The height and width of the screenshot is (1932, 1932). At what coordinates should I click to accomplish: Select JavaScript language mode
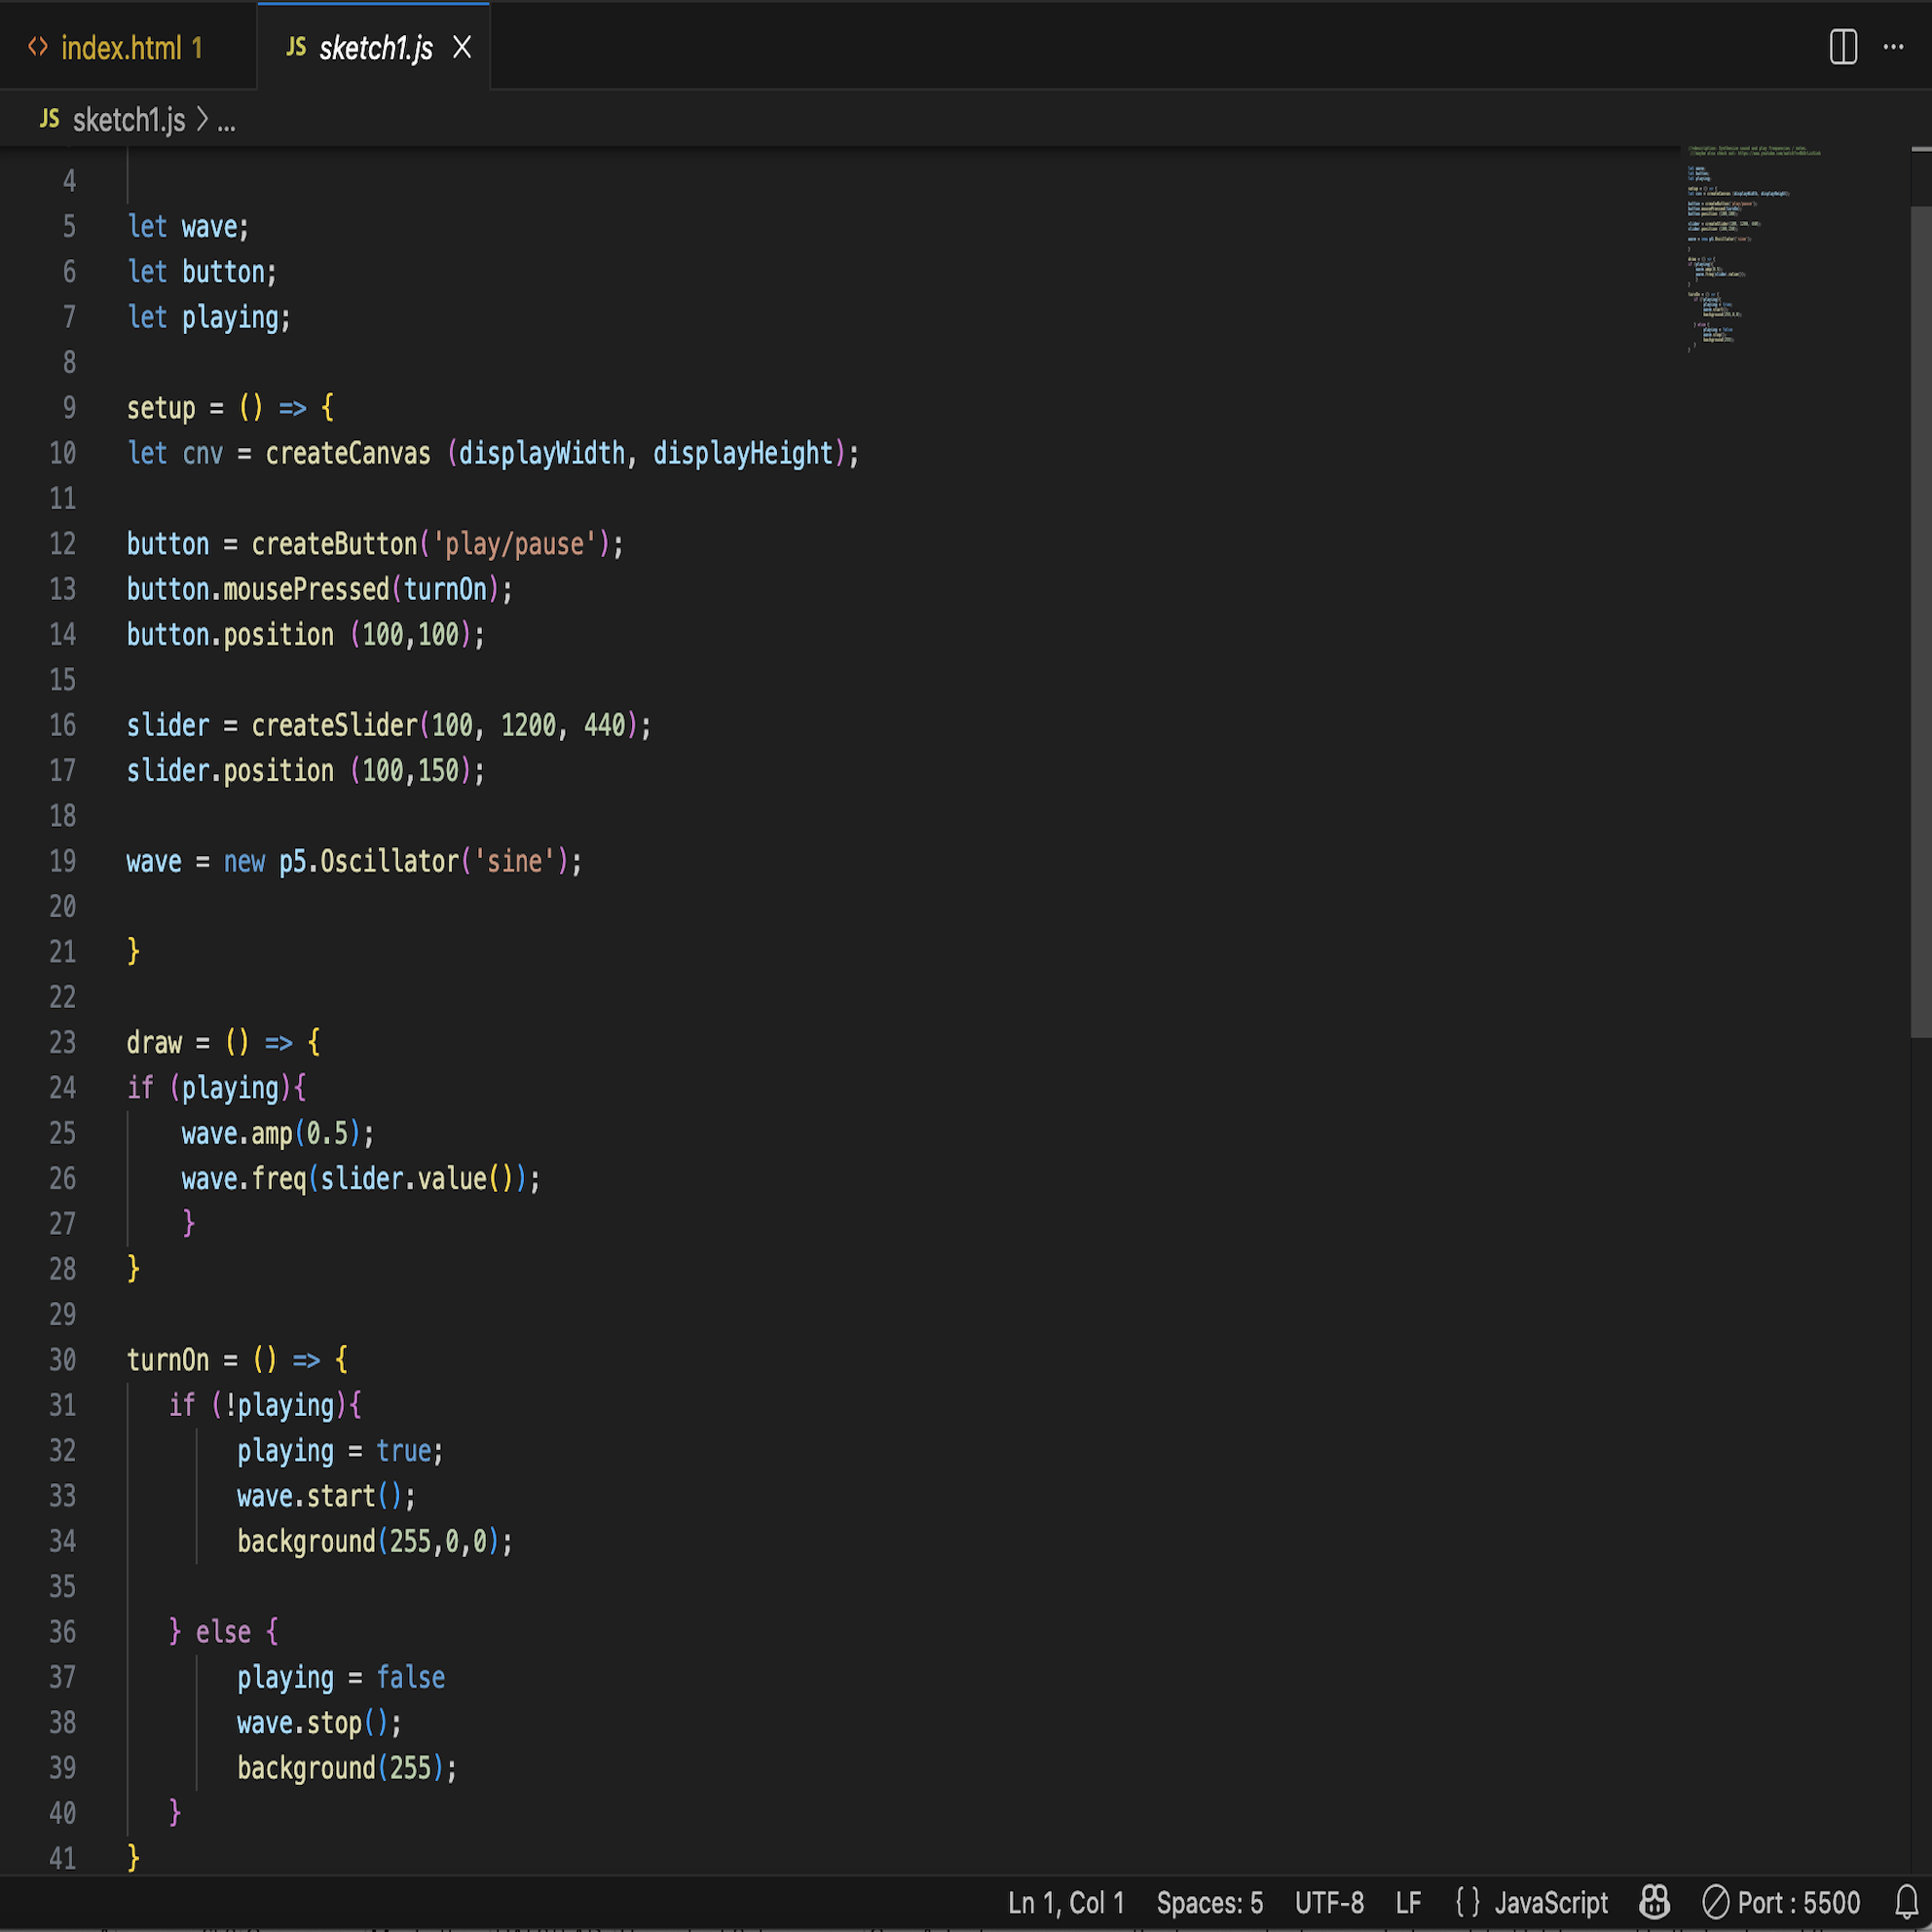(x=1550, y=1902)
